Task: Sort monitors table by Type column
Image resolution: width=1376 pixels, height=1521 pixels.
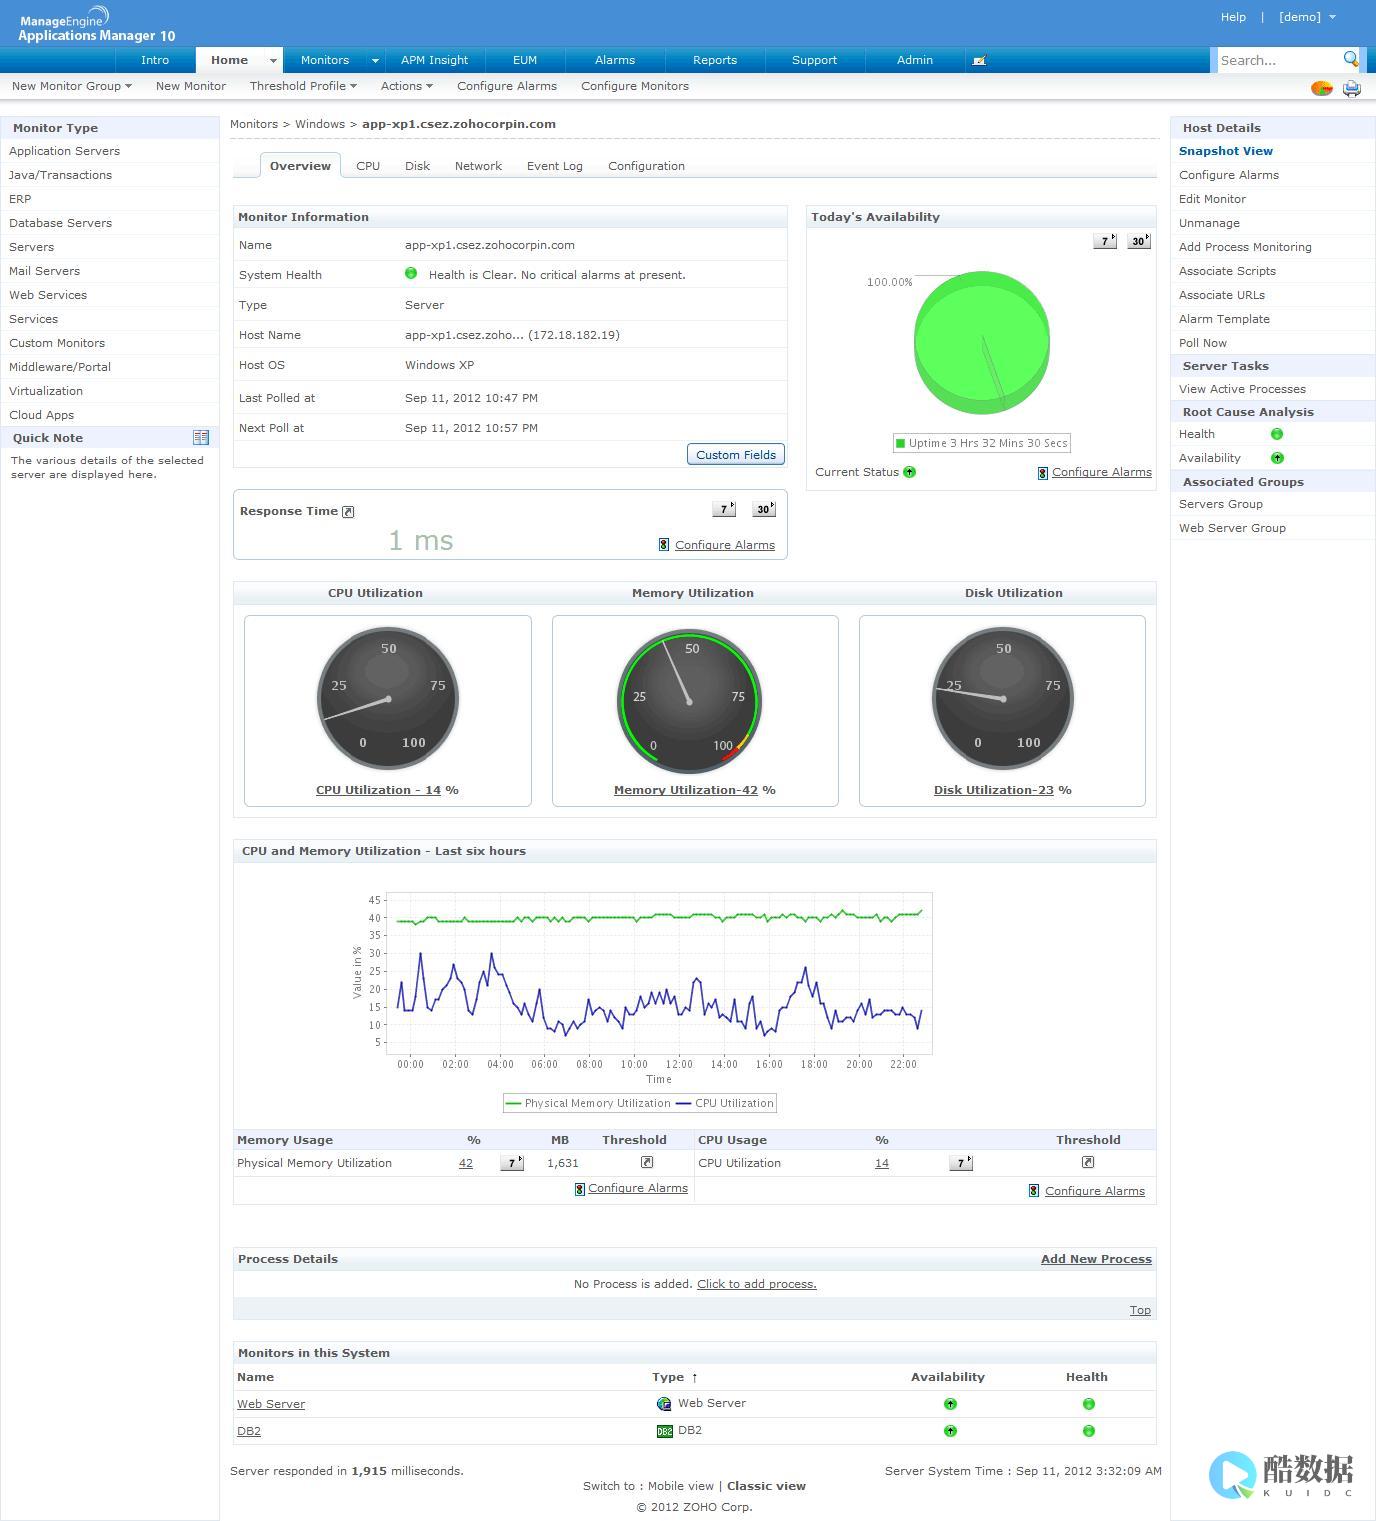Action: click(675, 1377)
